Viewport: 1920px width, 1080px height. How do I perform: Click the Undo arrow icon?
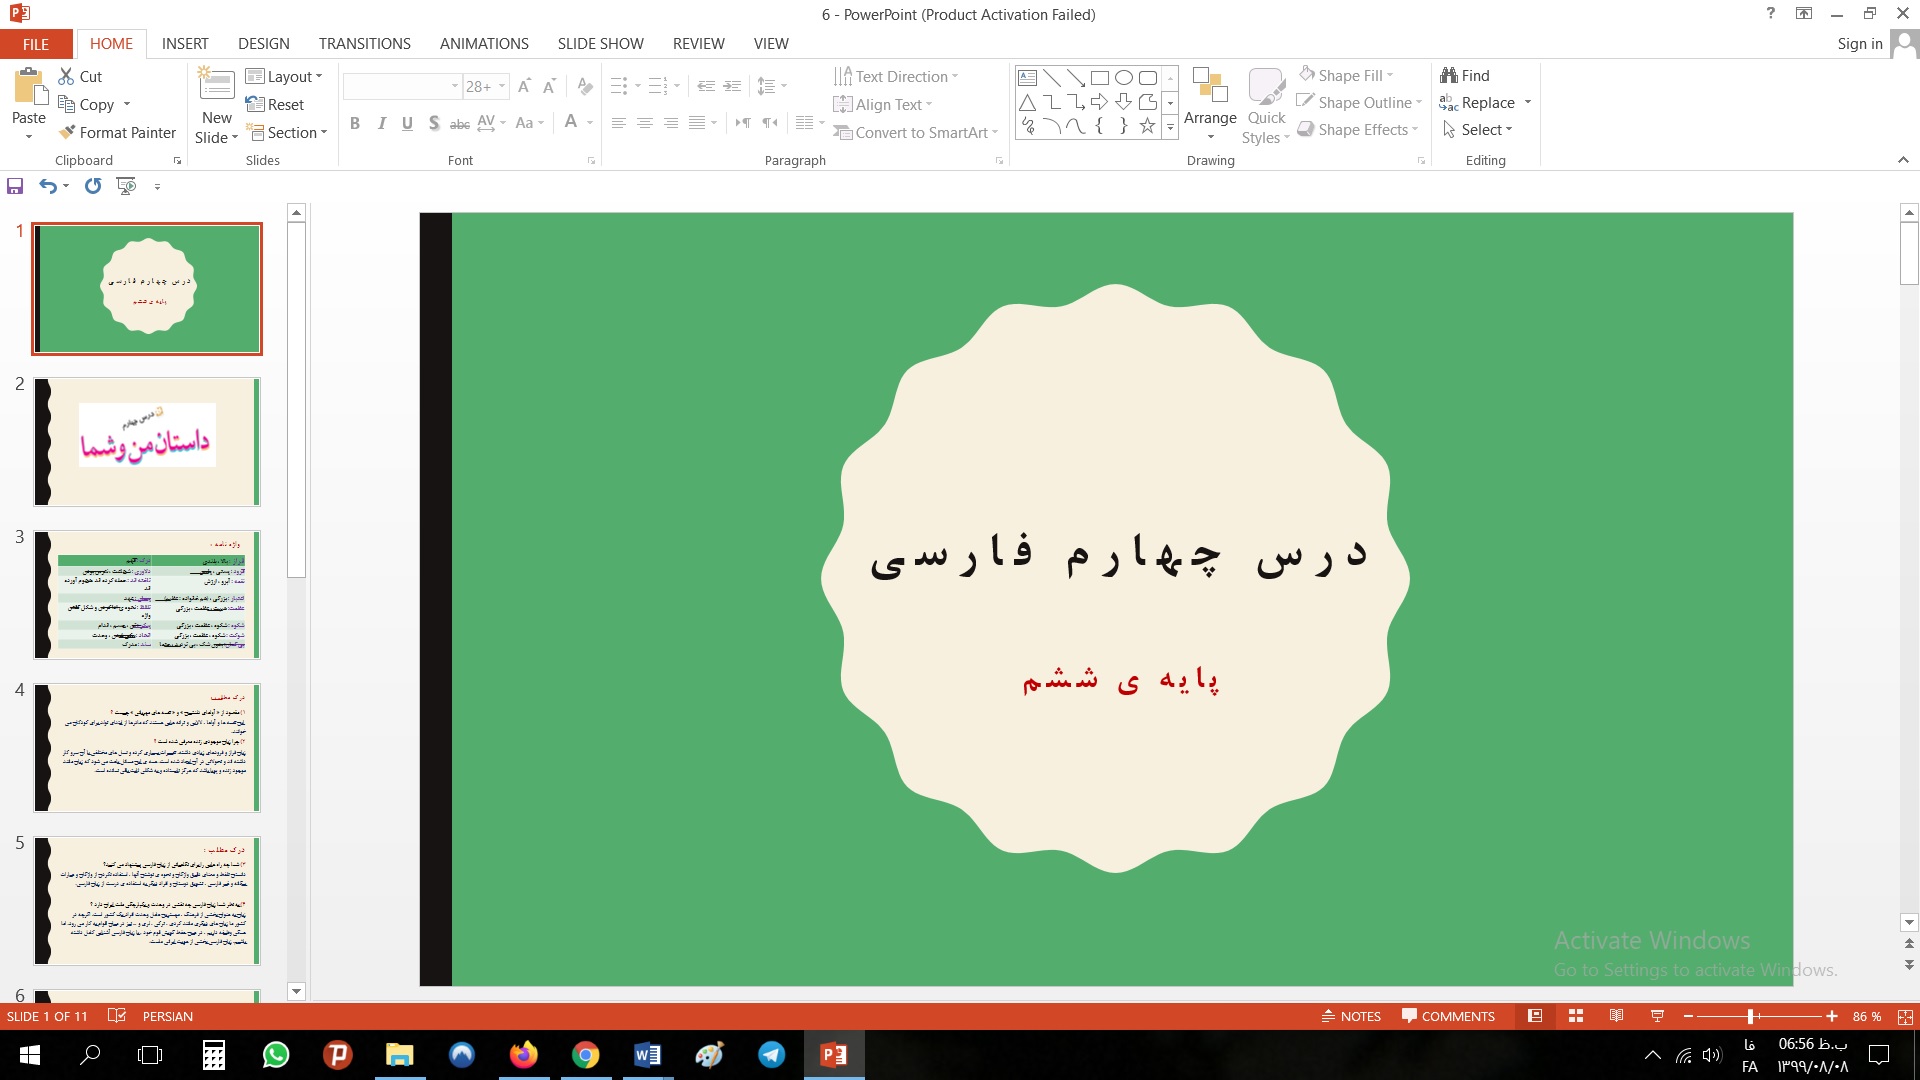click(47, 186)
